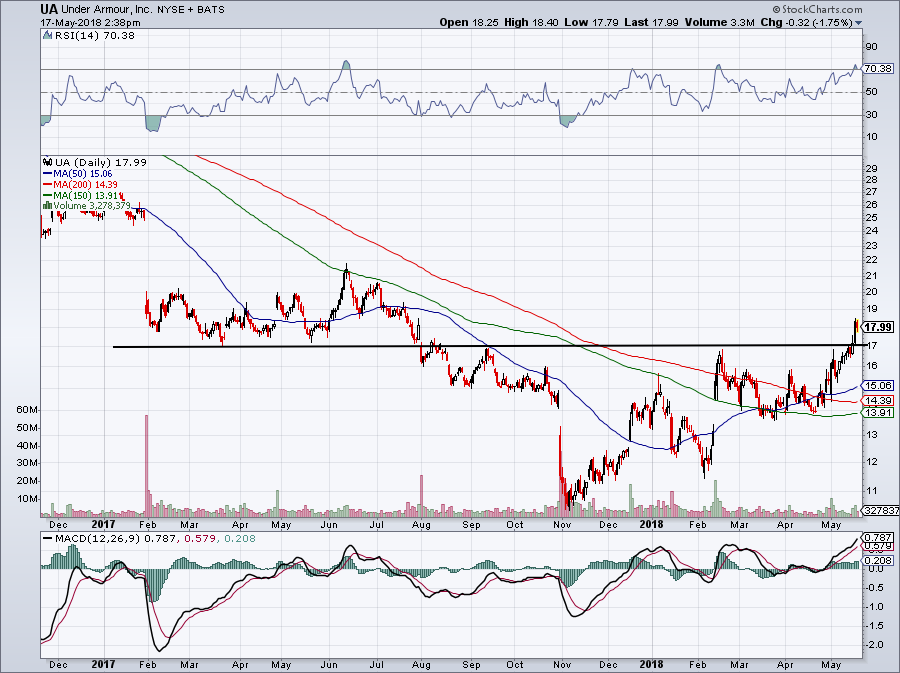
Task: Click the MA(50) 15.06 legend text
Action: [x=83, y=173]
